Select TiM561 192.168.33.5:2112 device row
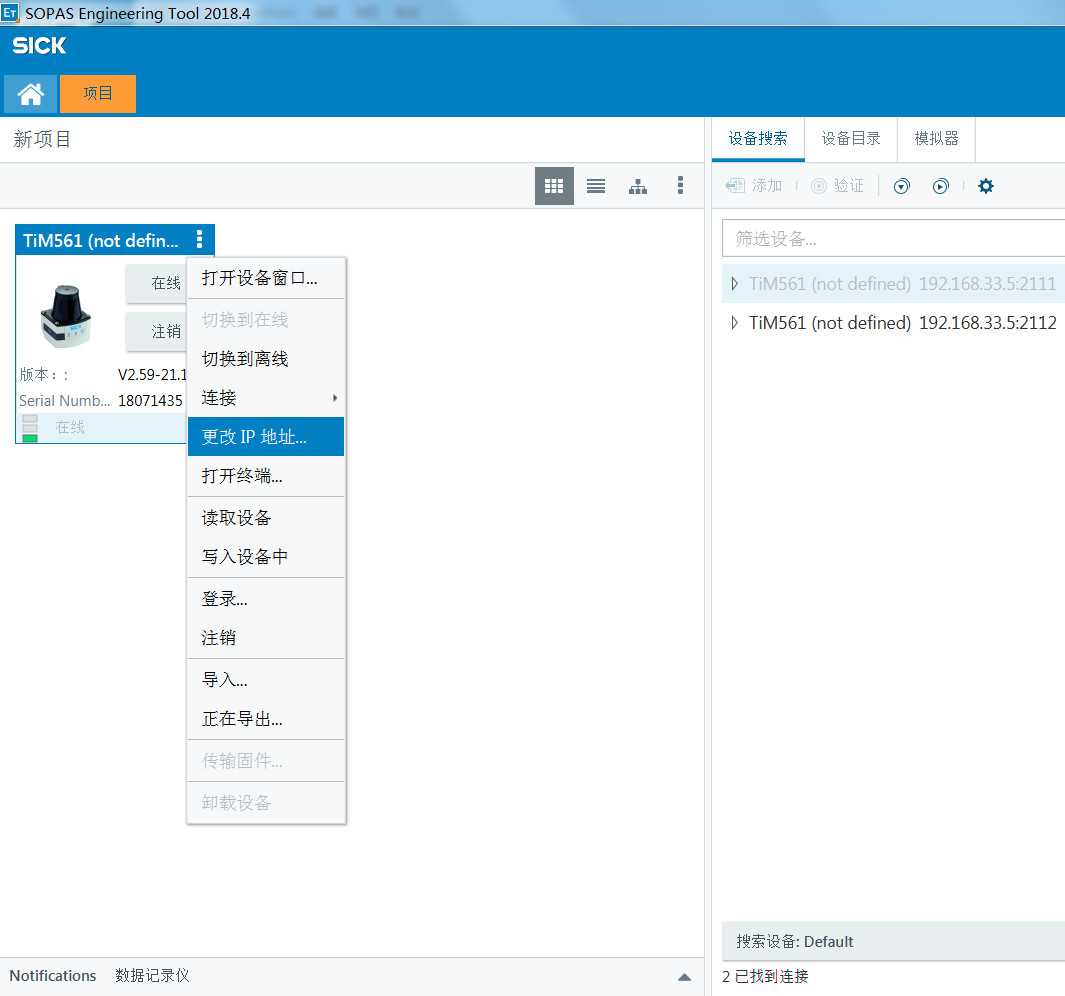This screenshot has height=996, width=1065. (x=893, y=323)
